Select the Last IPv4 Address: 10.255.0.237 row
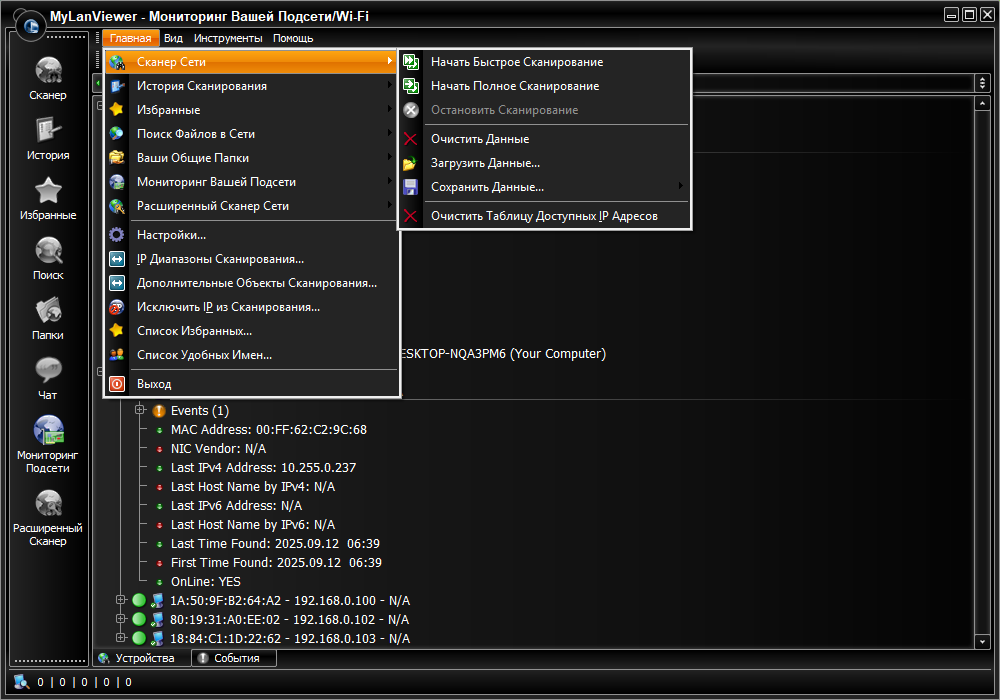1000x700 pixels. coord(263,467)
